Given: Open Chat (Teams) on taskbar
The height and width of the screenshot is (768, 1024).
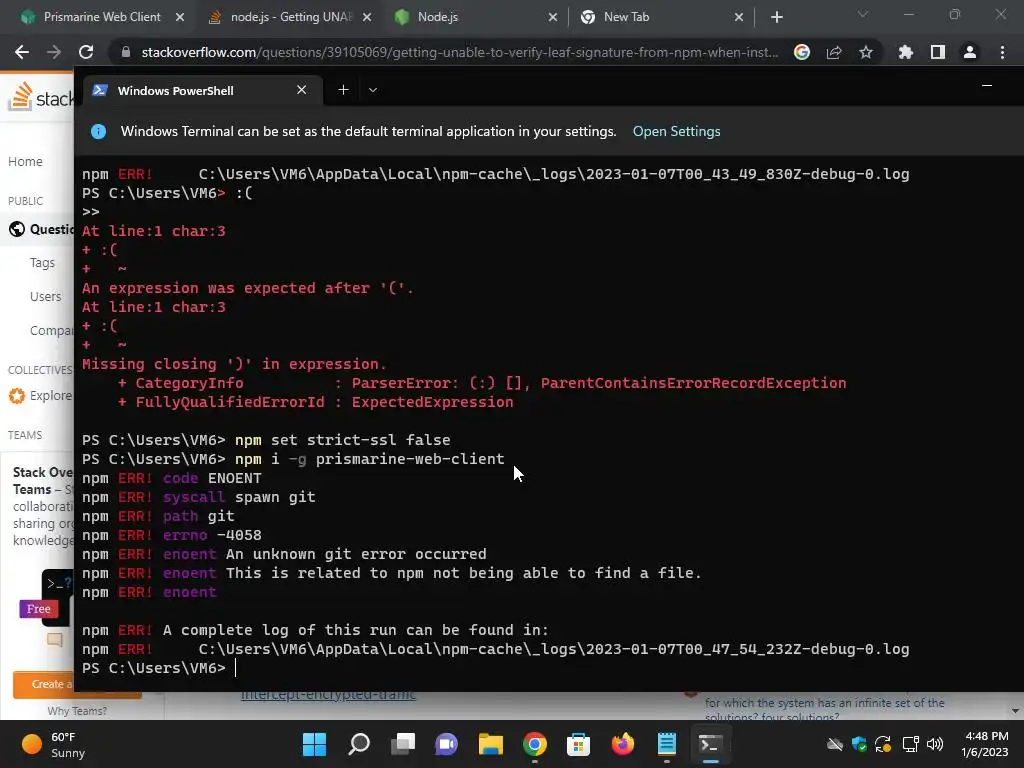Looking at the screenshot, I should click(x=447, y=744).
